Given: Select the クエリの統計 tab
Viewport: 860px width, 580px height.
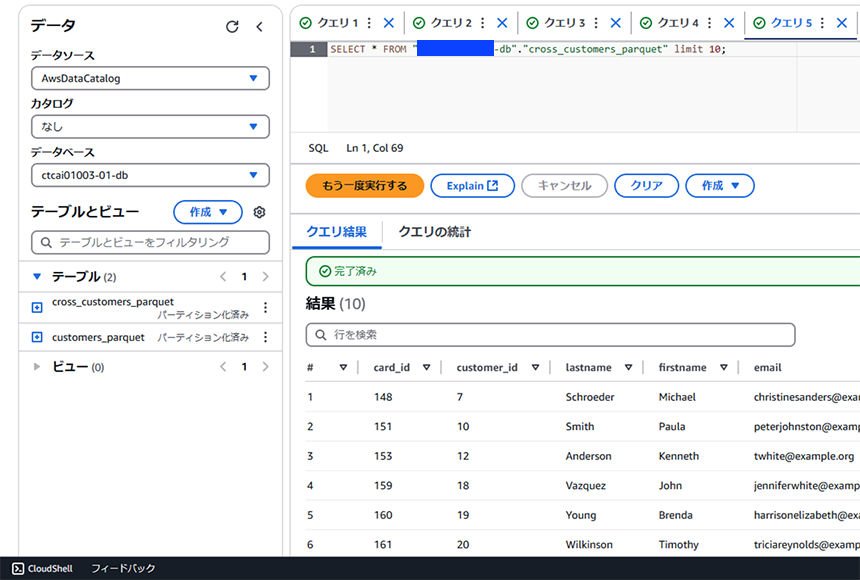Looking at the screenshot, I should pos(434,232).
